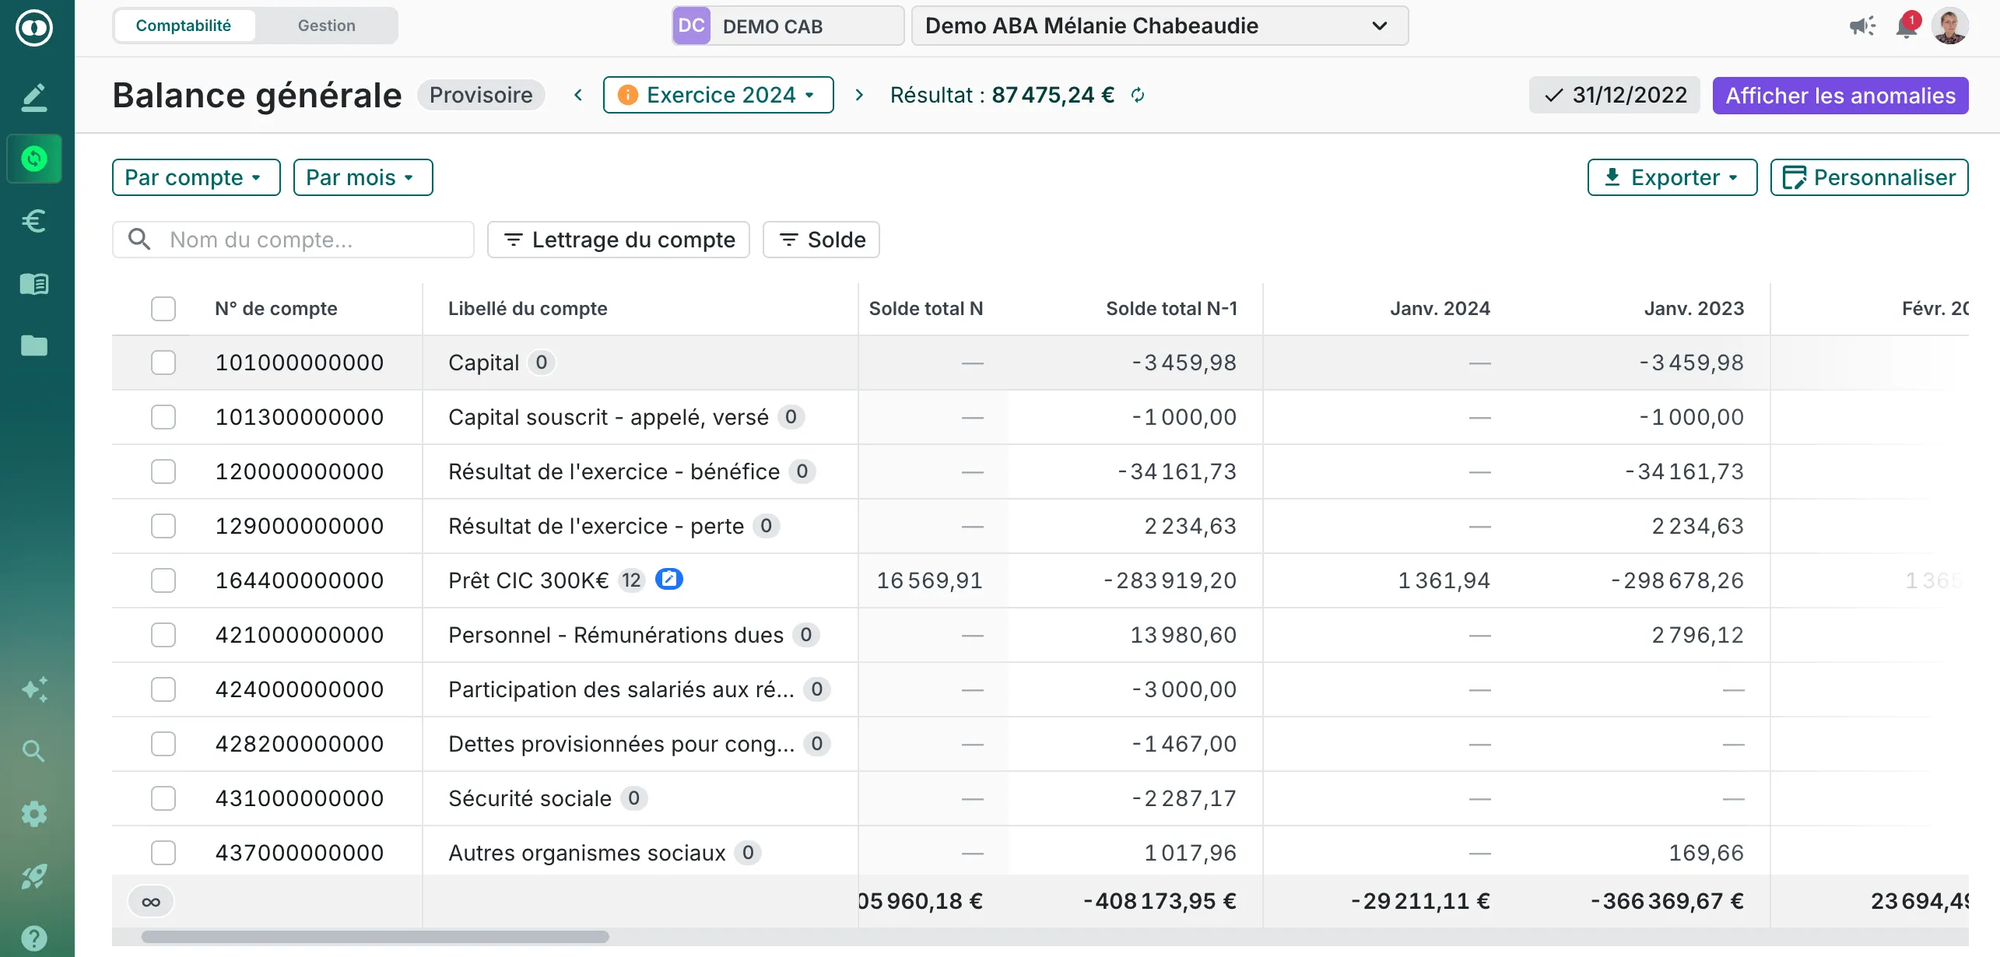Open the book ledger sidebar icon
This screenshot has width=2000, height=957.
click(34, 284)
